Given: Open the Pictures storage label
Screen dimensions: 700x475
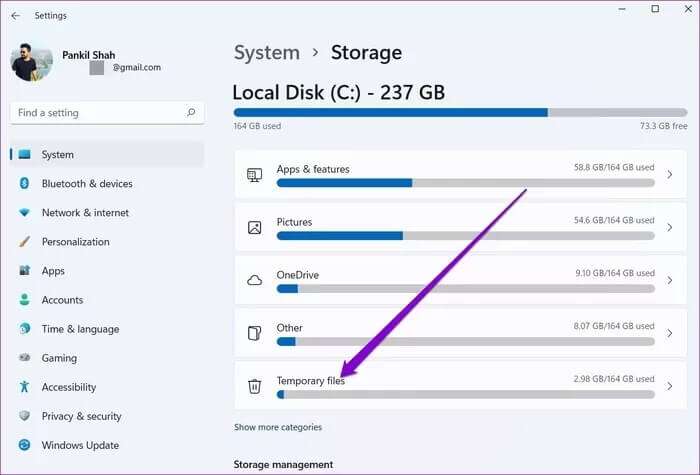Looking at the screenshot, I should tap(294, 222).
